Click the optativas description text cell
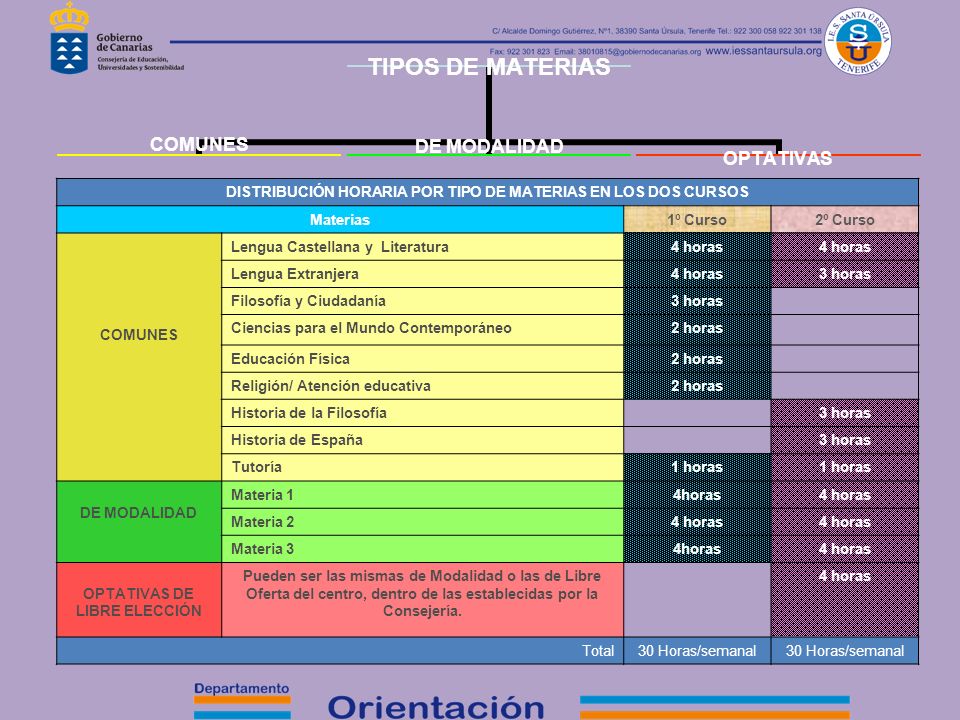960x720 pixels. [x=422, y=600]
